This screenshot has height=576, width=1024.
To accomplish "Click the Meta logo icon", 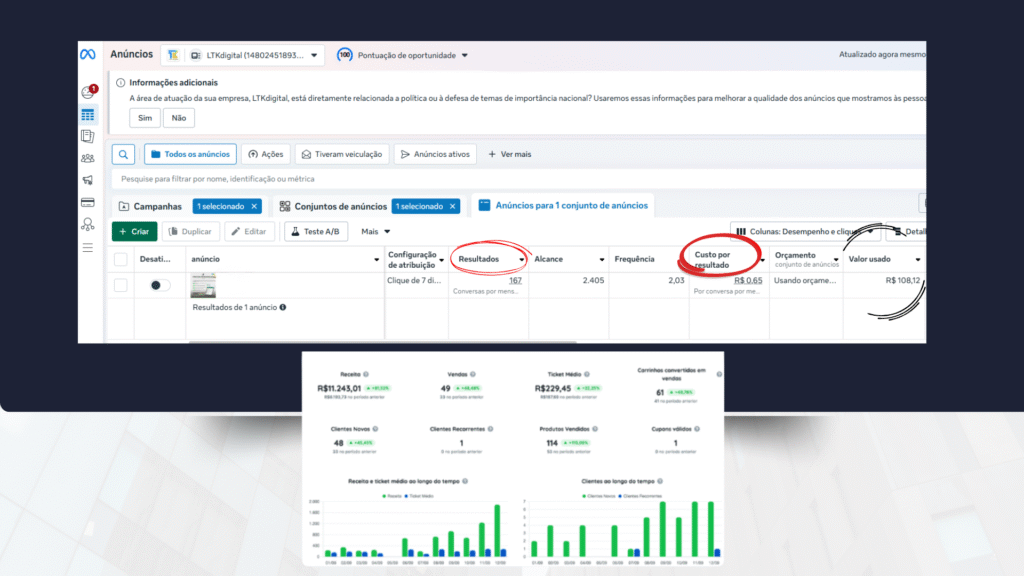I will click(x=88, y=55).
